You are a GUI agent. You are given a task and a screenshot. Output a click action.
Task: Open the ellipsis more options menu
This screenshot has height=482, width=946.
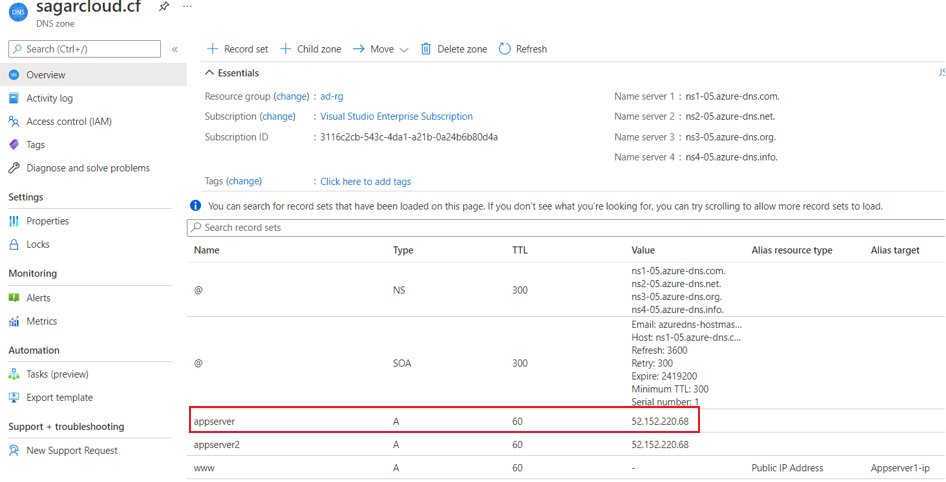(187, 7)
